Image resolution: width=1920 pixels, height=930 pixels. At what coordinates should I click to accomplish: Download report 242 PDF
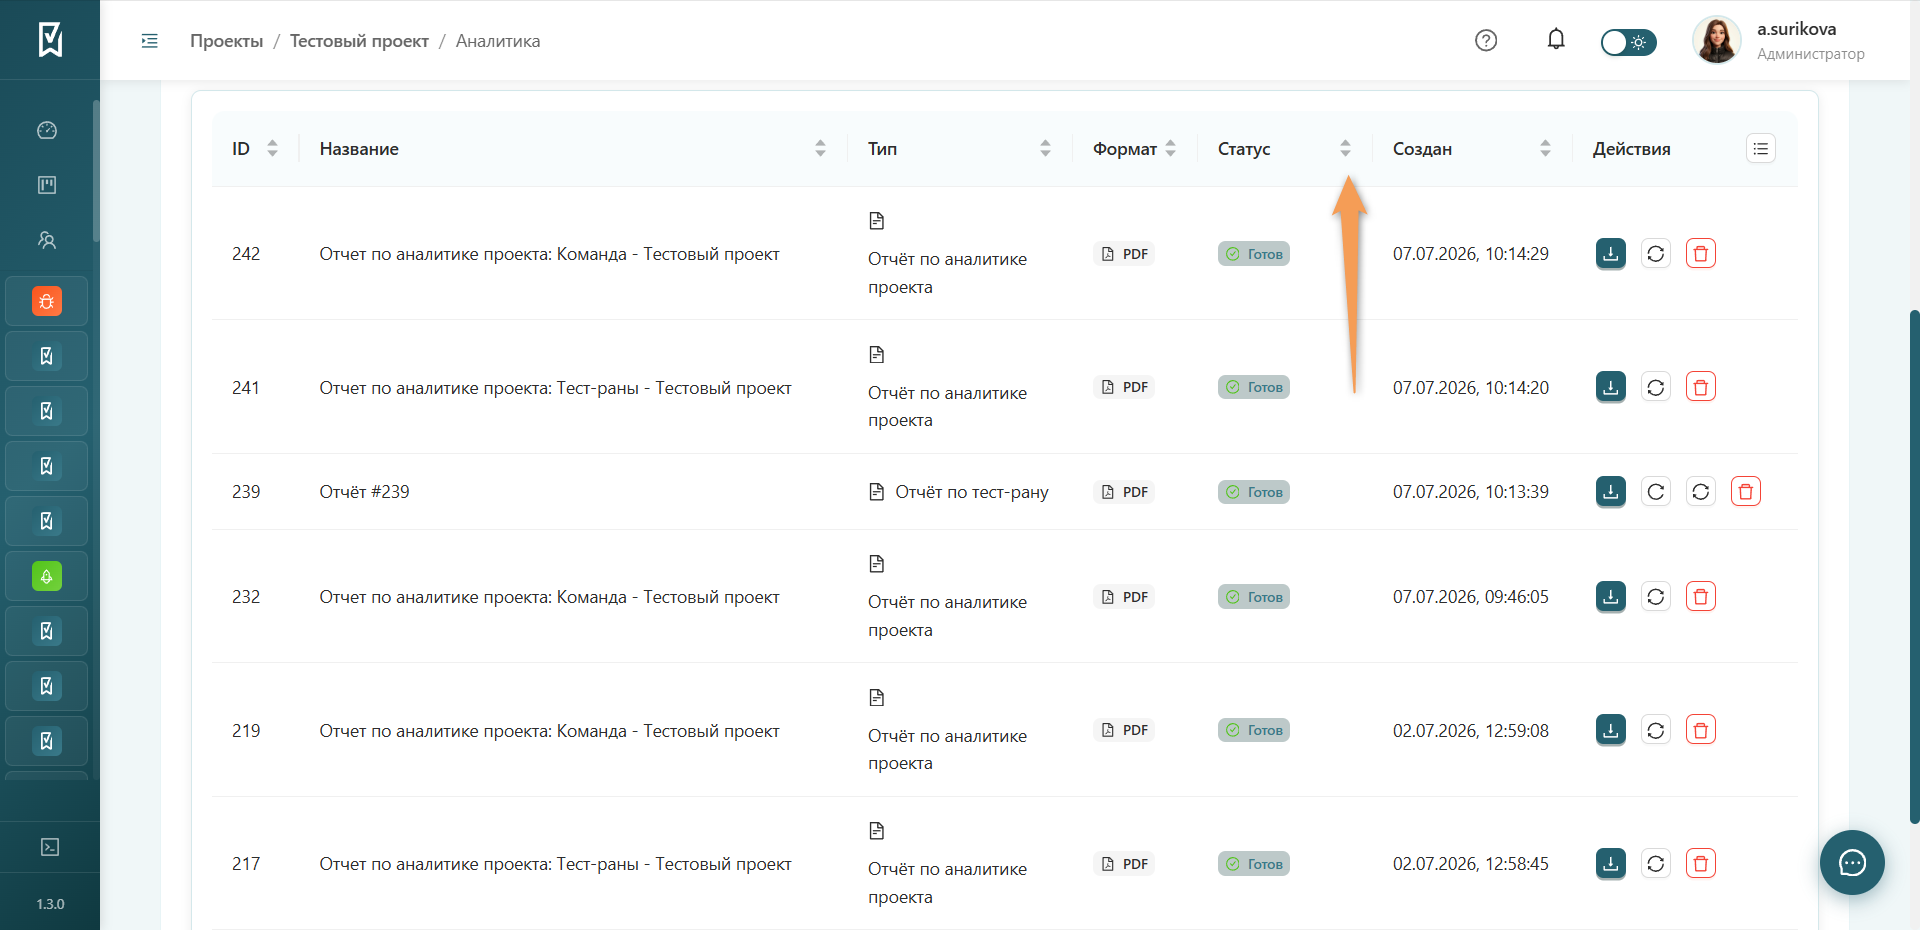[x=1610, y=254]
